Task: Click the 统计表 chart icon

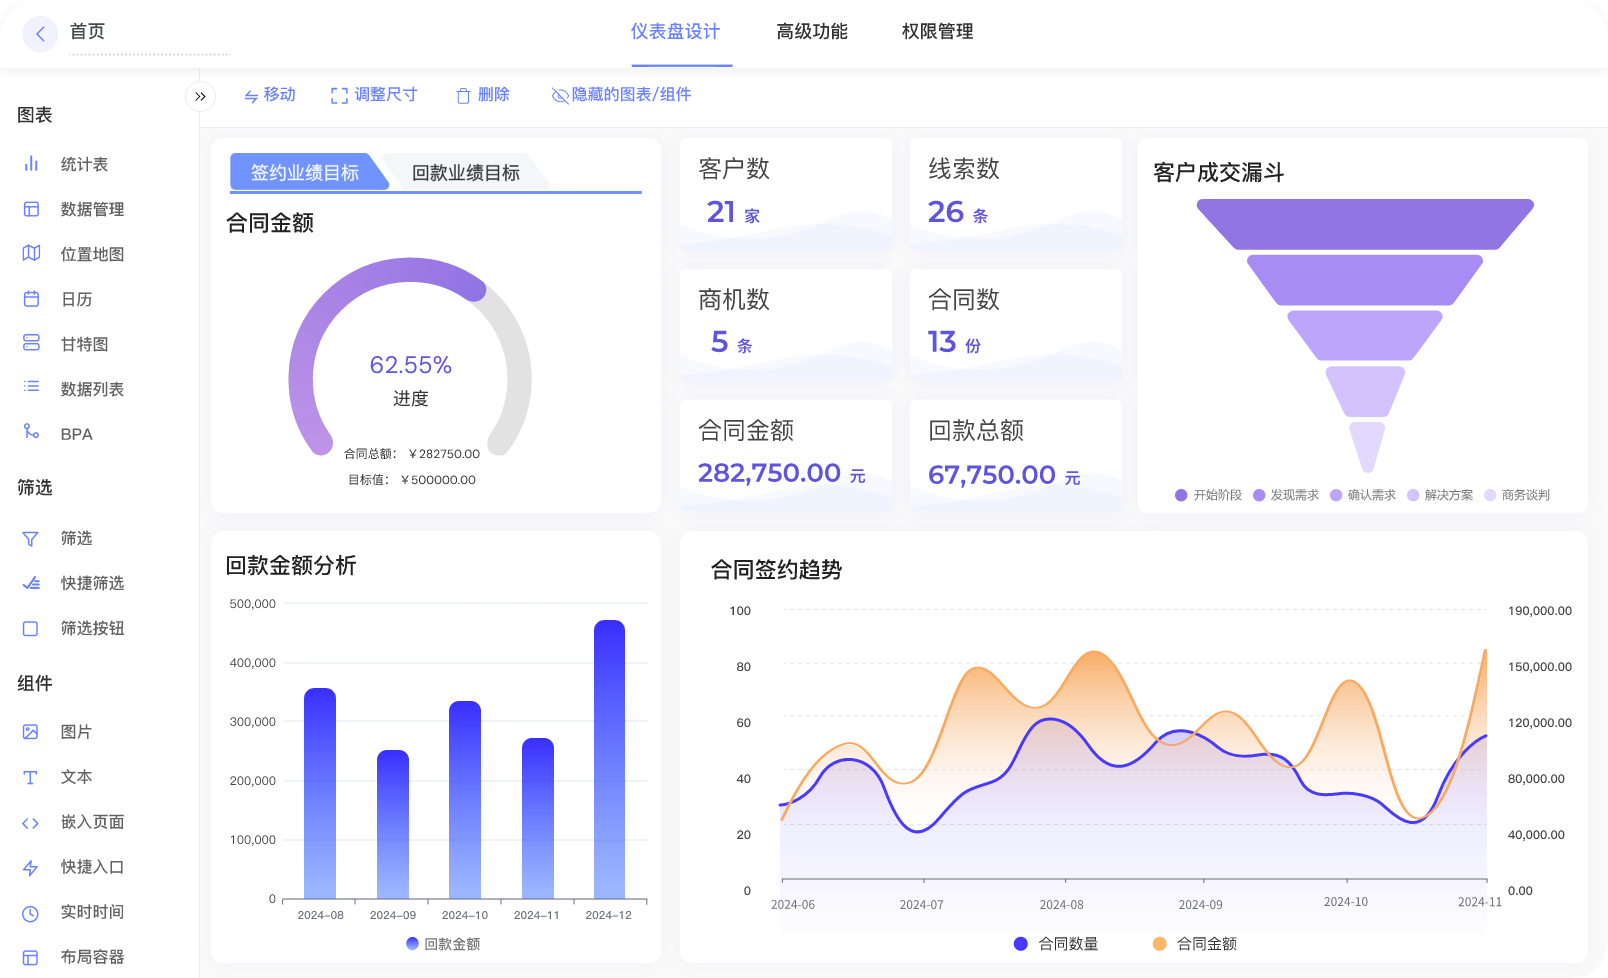Action: 31,164
